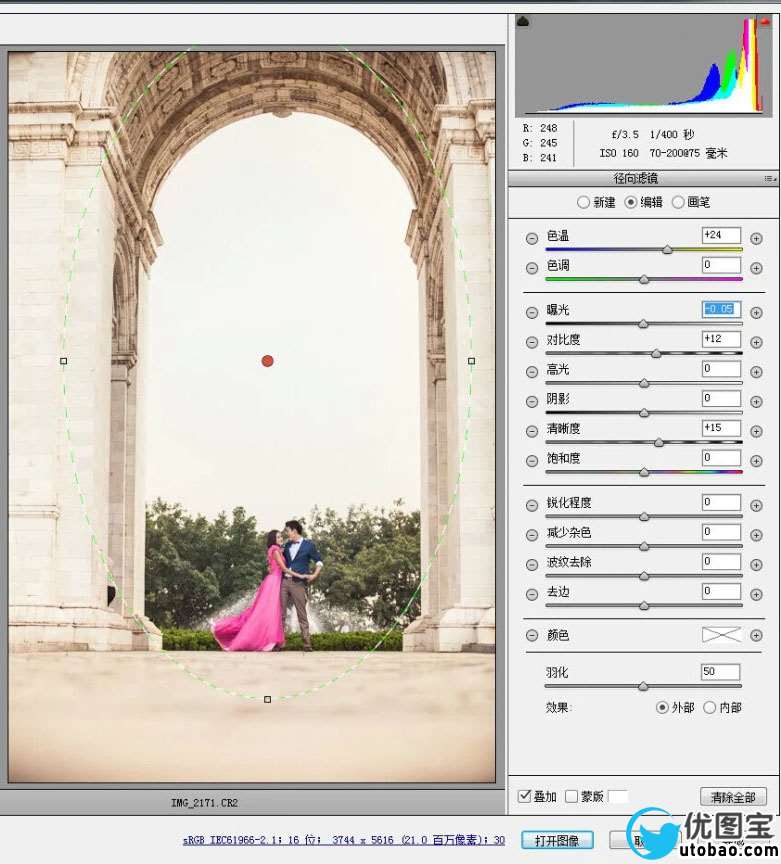Click the minus icon beside 颜色

532,636
